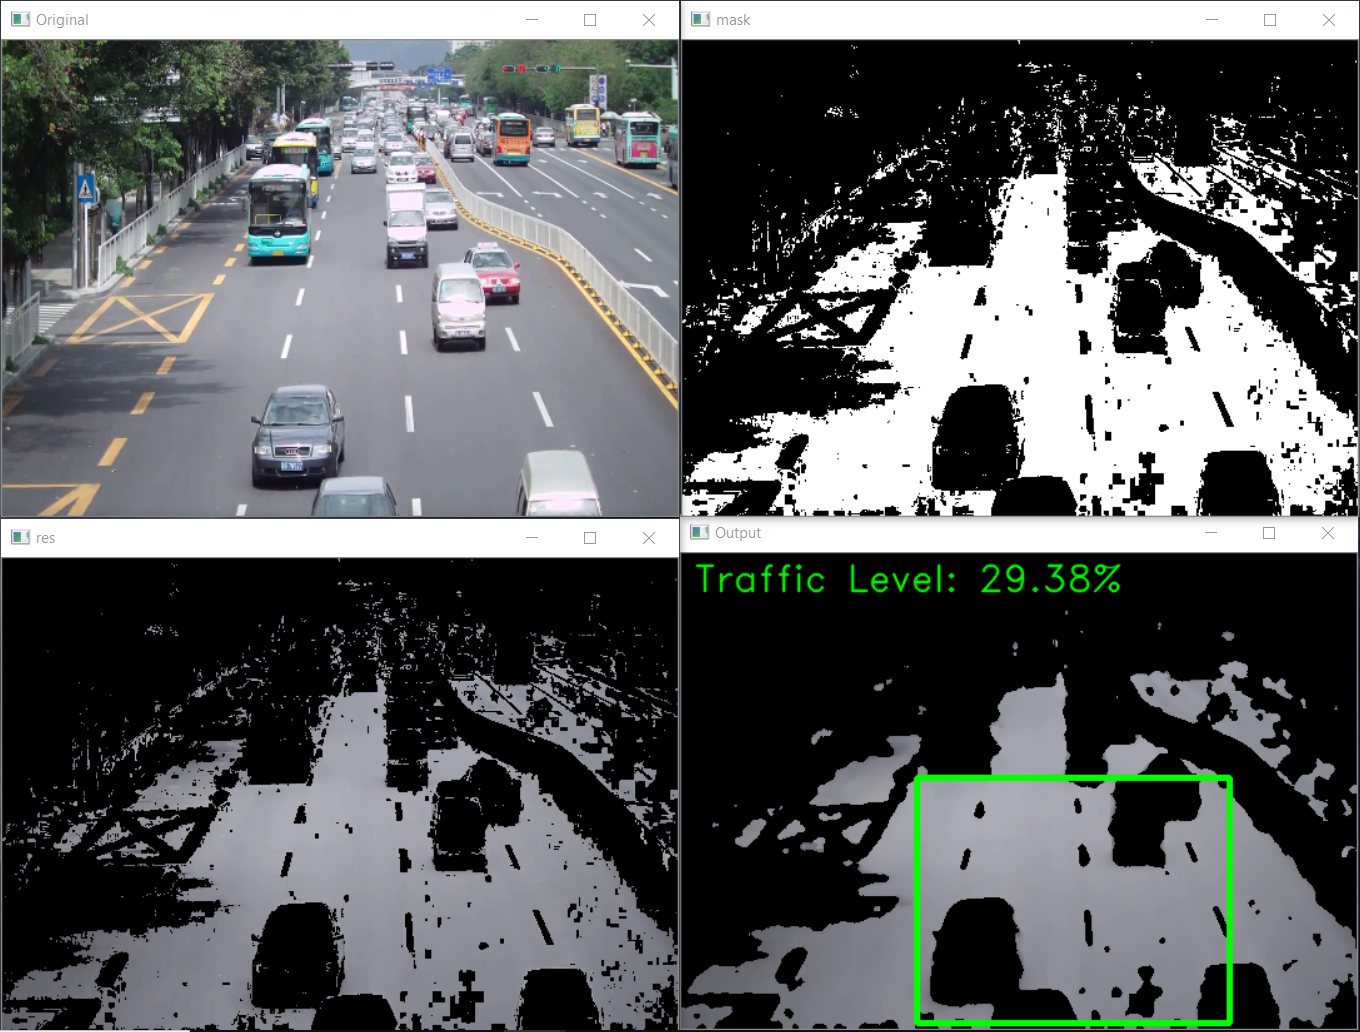Maximize the Original window
Screen dimensions: 1360x1032
(x=590, y=20)
